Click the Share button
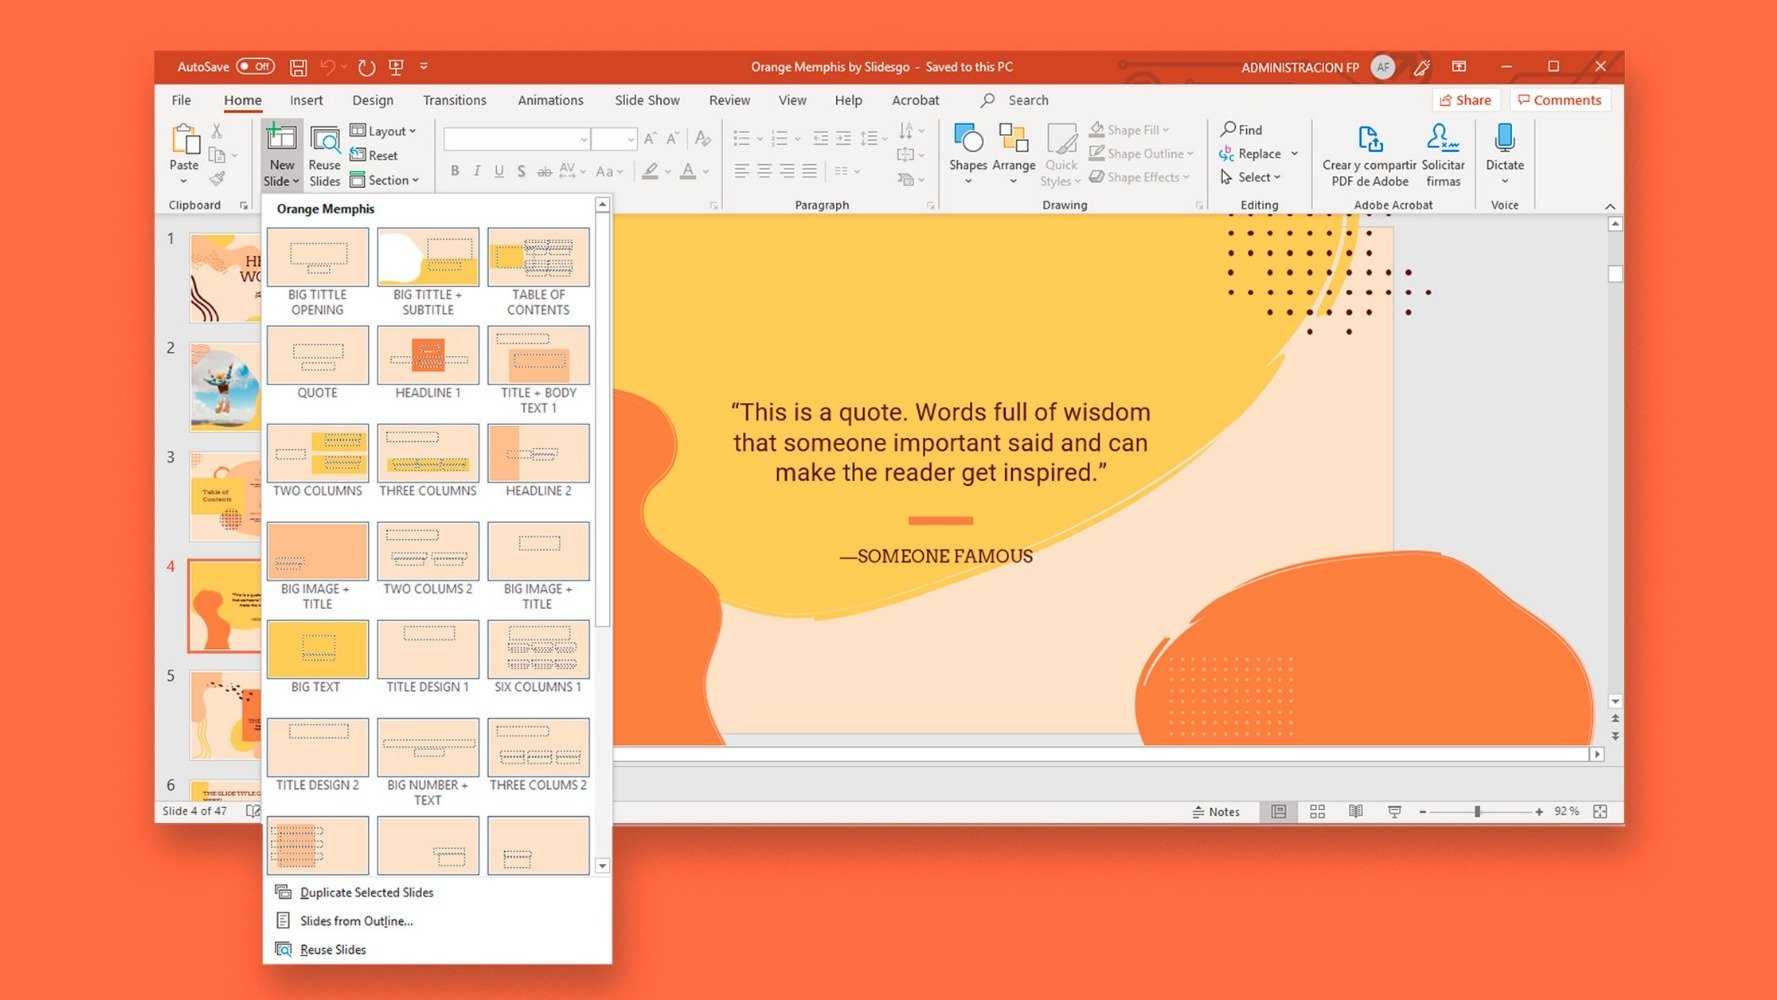The height and width of the screenshot is (1000, 1777). [1467, 100]
